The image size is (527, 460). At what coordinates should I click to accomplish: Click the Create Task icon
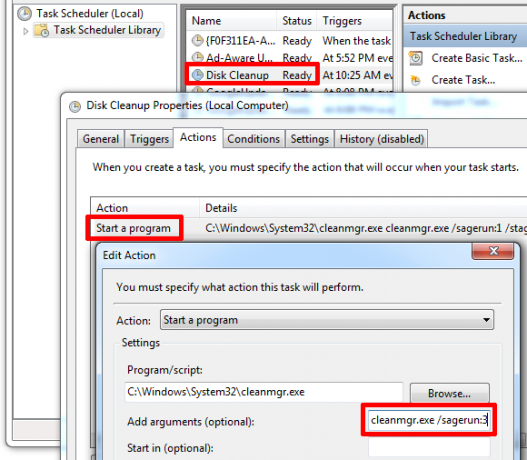coord(416,80)
